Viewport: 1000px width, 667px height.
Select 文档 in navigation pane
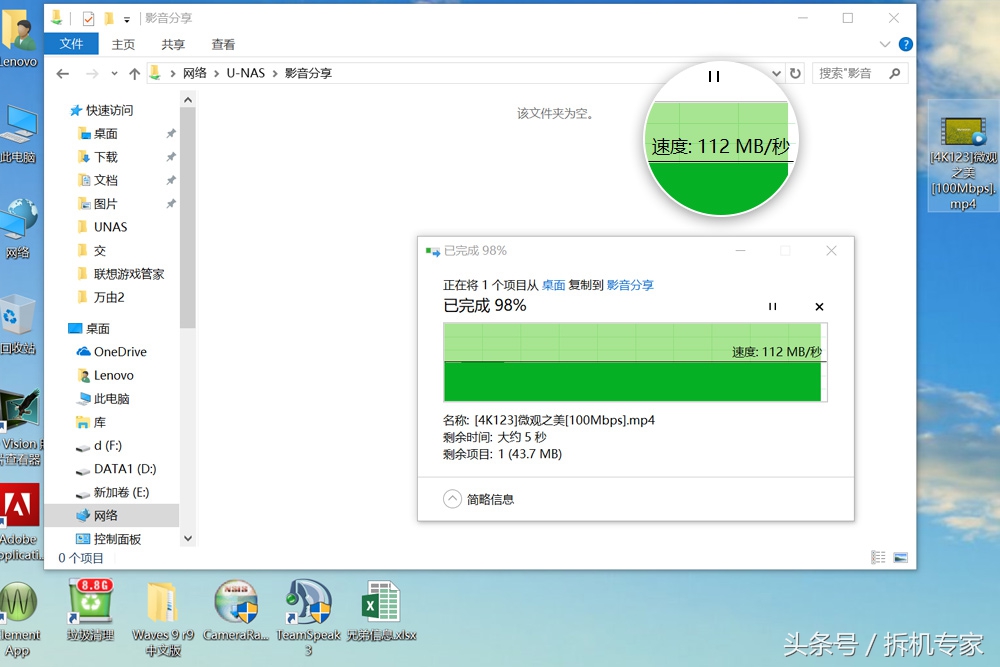click(x=98, y=180)
